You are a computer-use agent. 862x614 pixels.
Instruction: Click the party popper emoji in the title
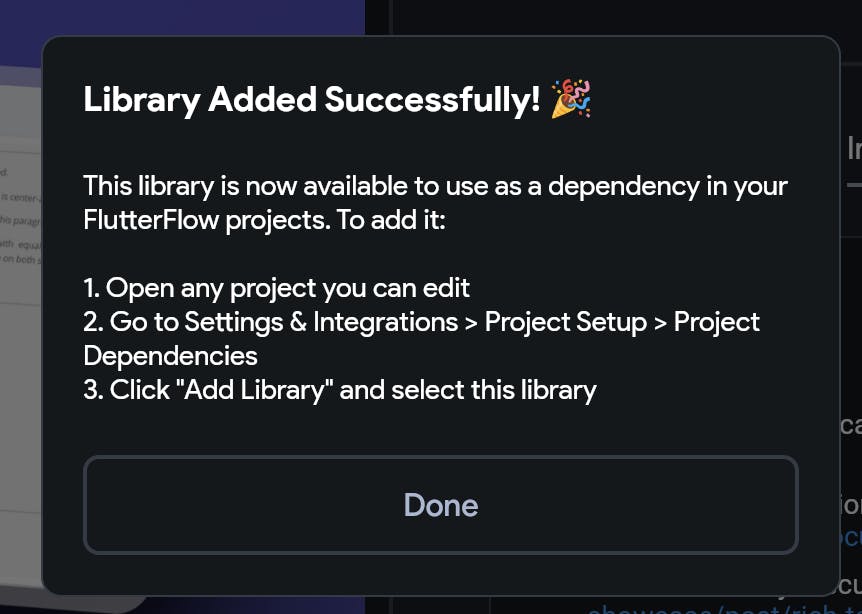[x=571, y=99]
